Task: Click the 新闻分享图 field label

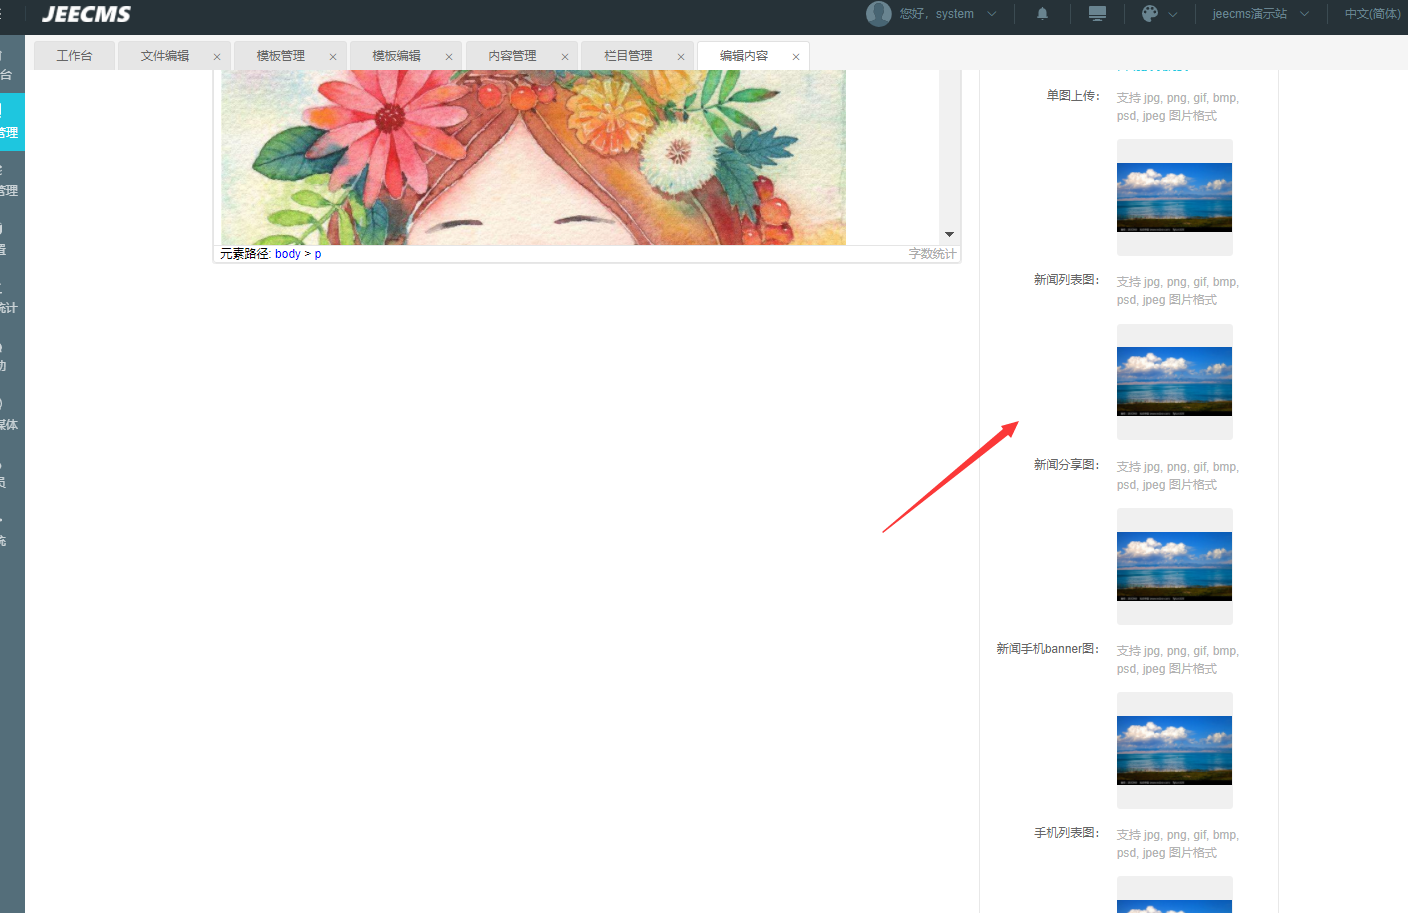Action: (x=1067, y=465)
